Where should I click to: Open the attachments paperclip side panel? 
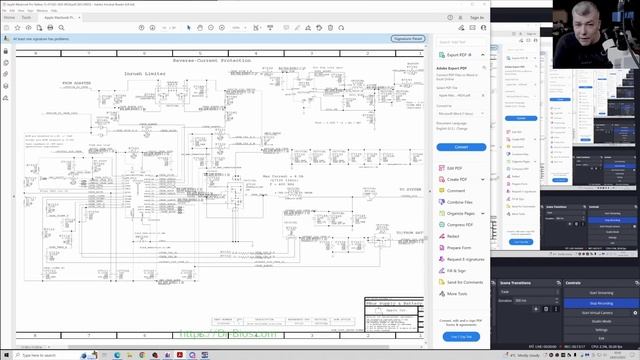pyautogui.click(x=6, y=74)
